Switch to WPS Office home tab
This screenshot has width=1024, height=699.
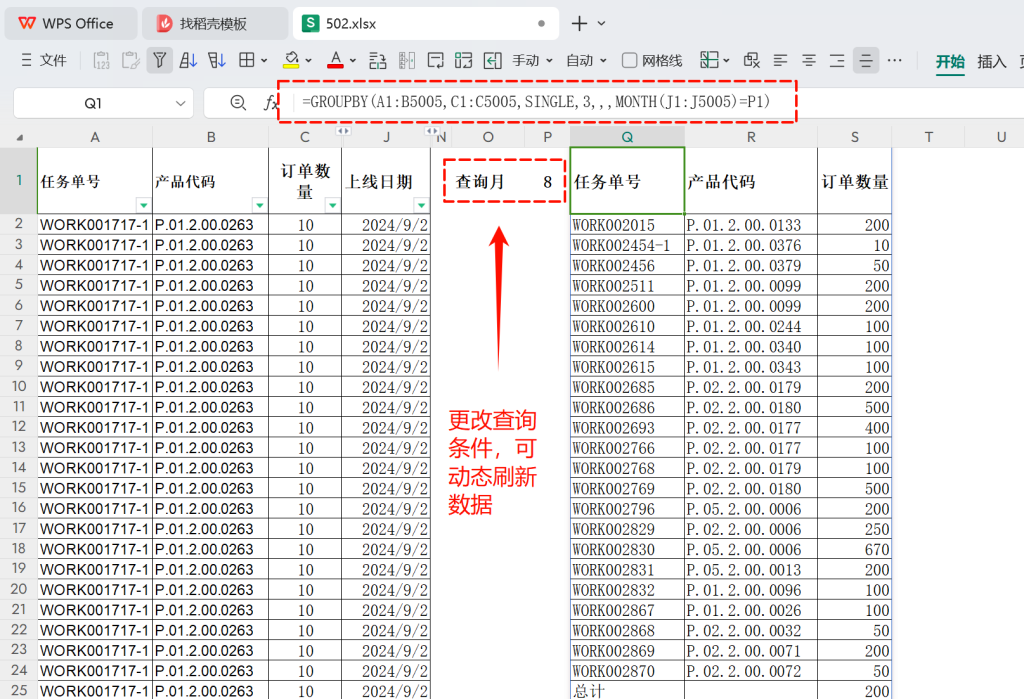(71, 24)
